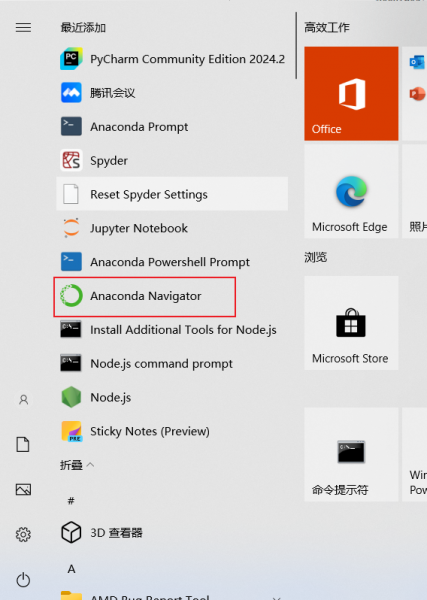
Task: Select Jupyter Notebook text entry
Action: pos(139,228)
